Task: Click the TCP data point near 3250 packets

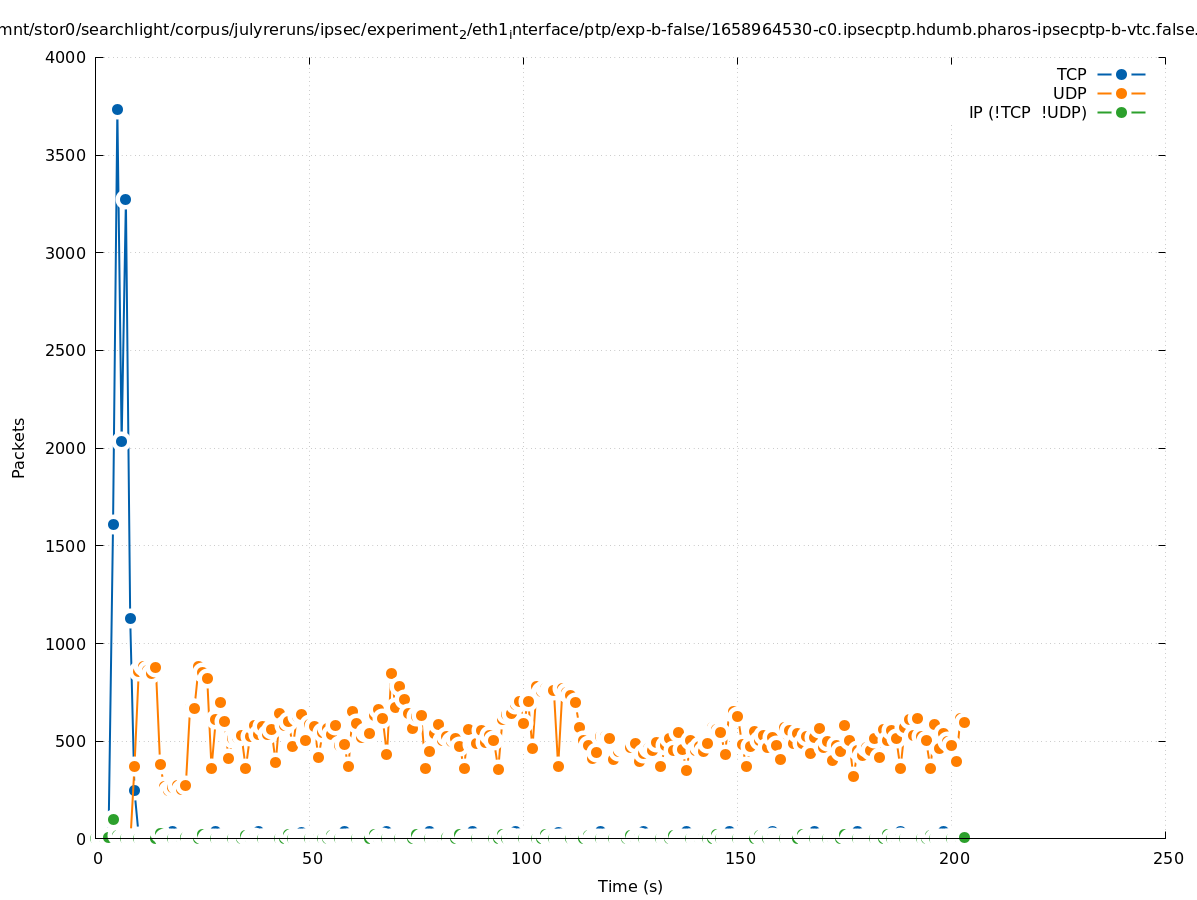Action: tap(125, 199)
